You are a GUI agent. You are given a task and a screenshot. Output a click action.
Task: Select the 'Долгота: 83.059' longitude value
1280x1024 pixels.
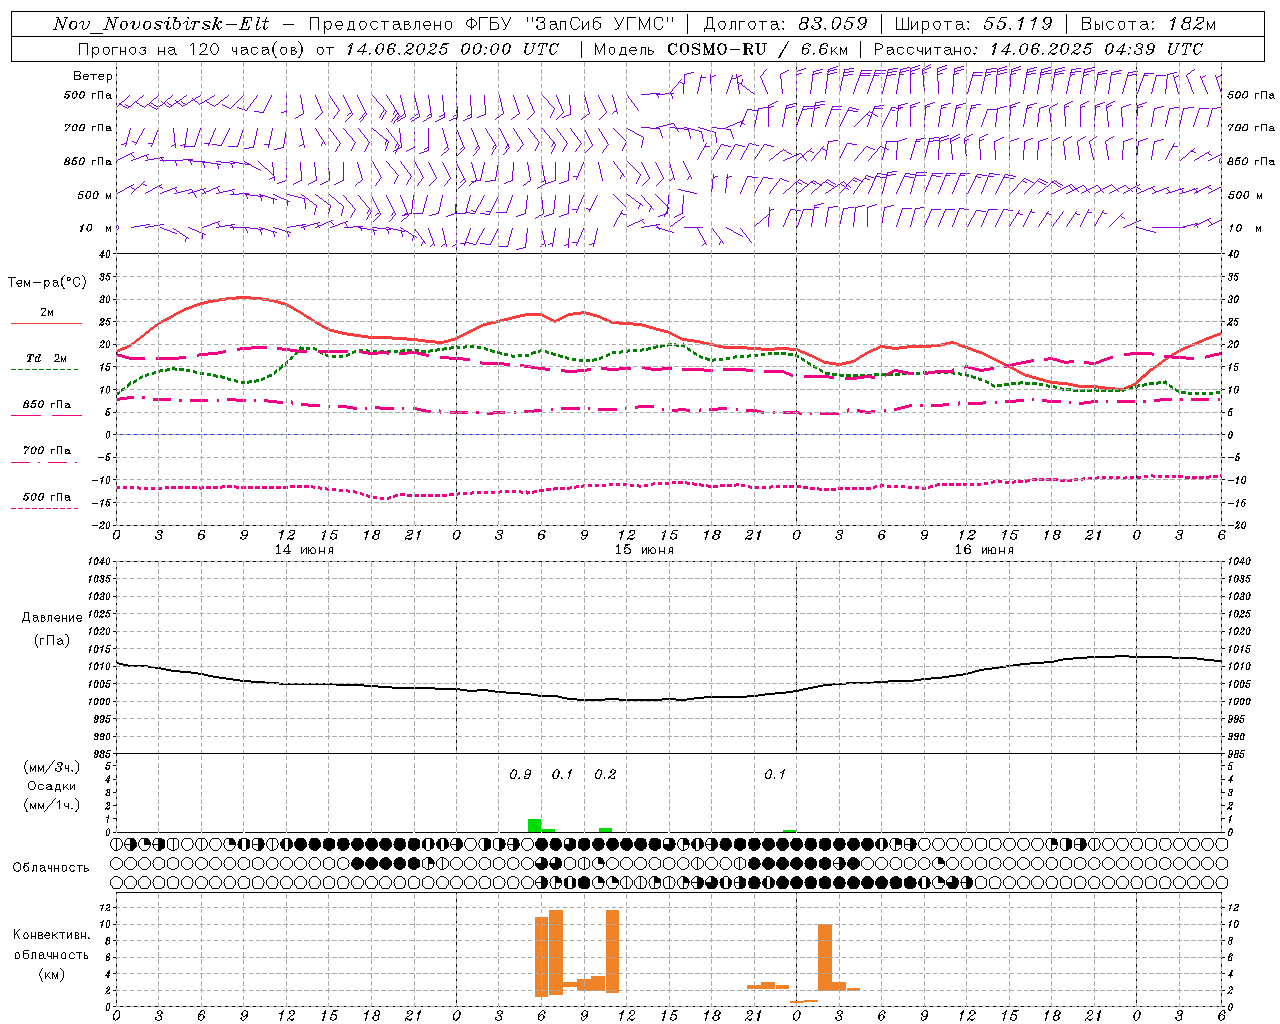tap(786, 24)
